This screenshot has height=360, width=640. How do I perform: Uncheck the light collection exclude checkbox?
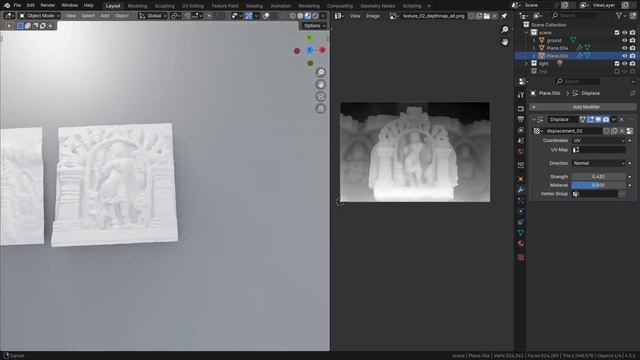tap(617, 64)
